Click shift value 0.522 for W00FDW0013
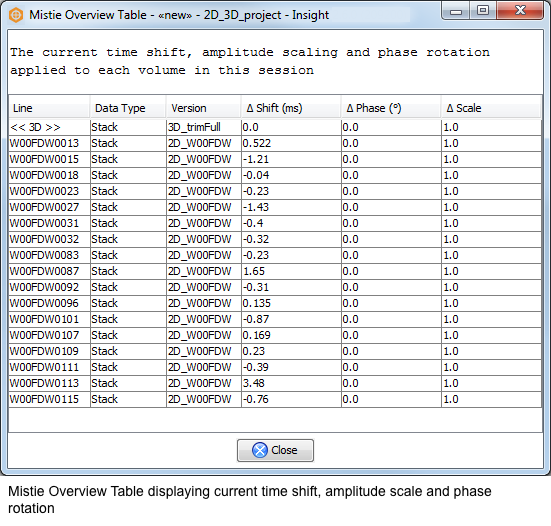Screen dimensions: 551x526 point(291,143)
